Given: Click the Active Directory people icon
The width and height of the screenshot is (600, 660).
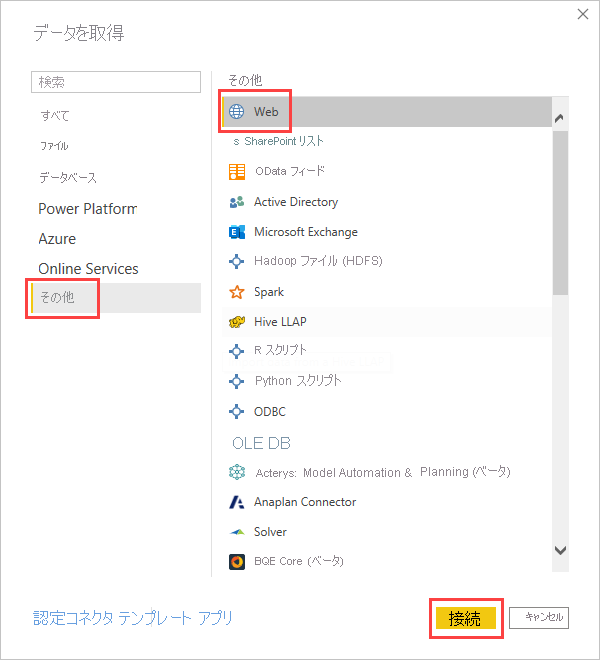Looking at the screenshot, I should point(237,202).
